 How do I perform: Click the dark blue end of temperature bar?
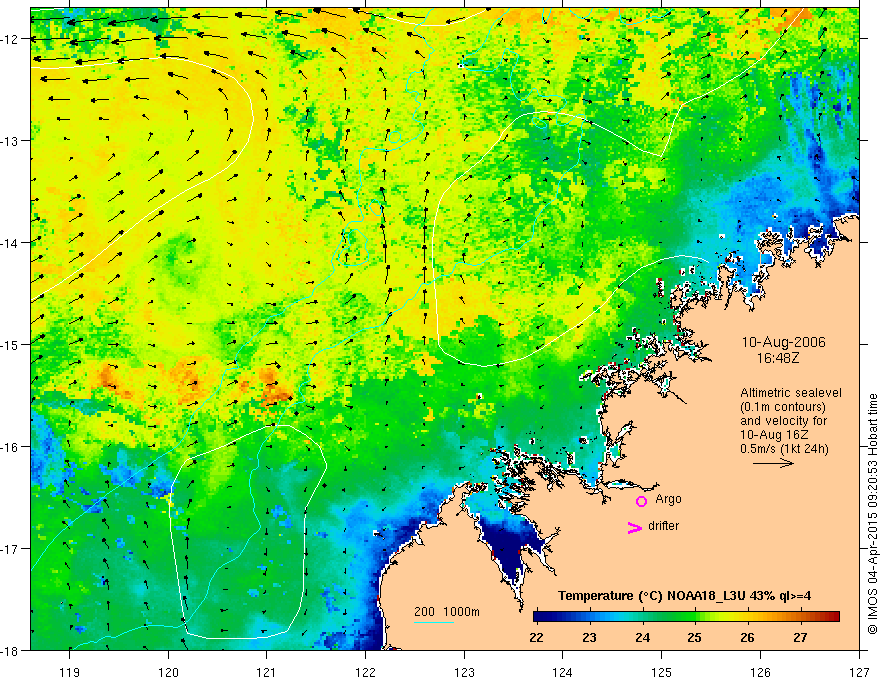(x=542, y=616)
